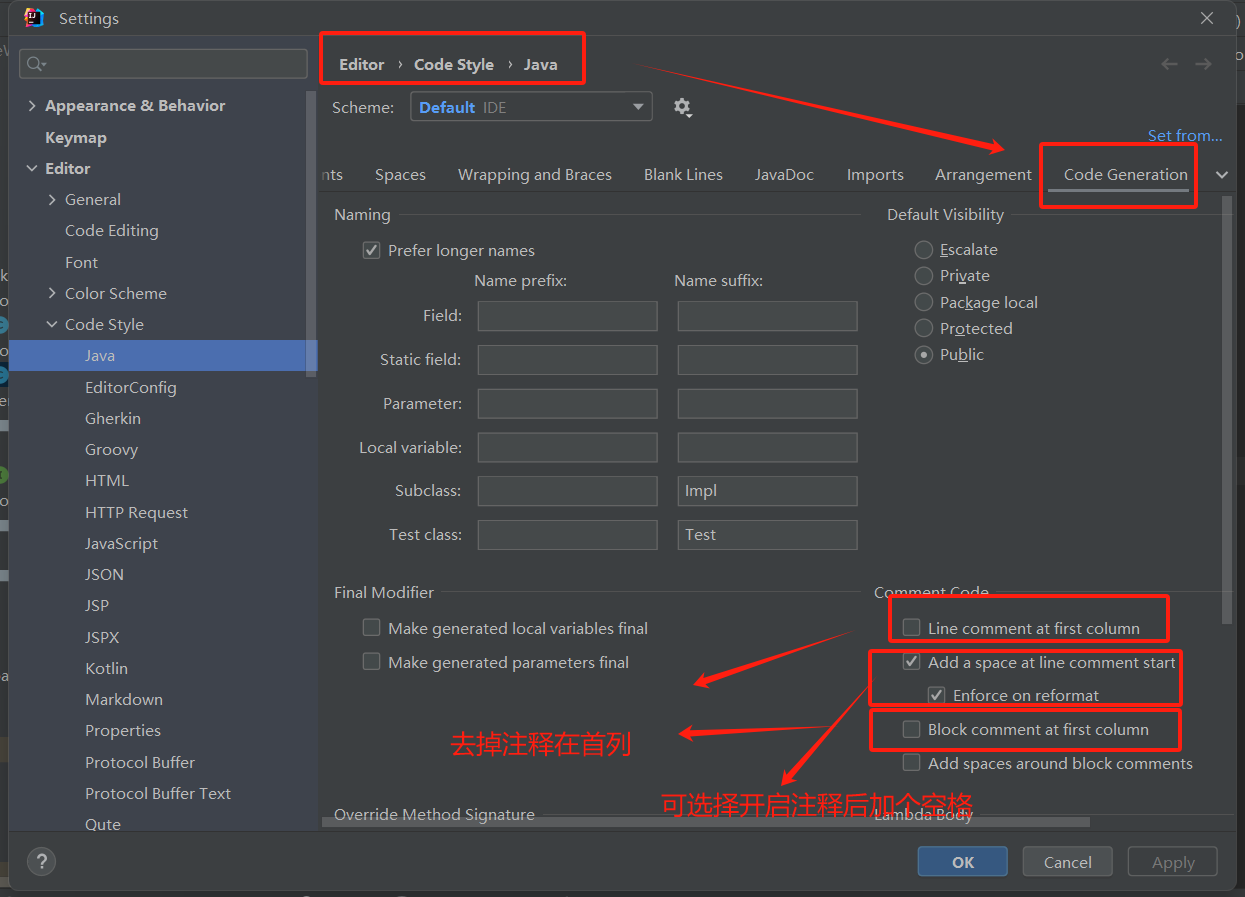Open the Arrangement tab
Screen dimensions: 1245x897
[983, 175]
